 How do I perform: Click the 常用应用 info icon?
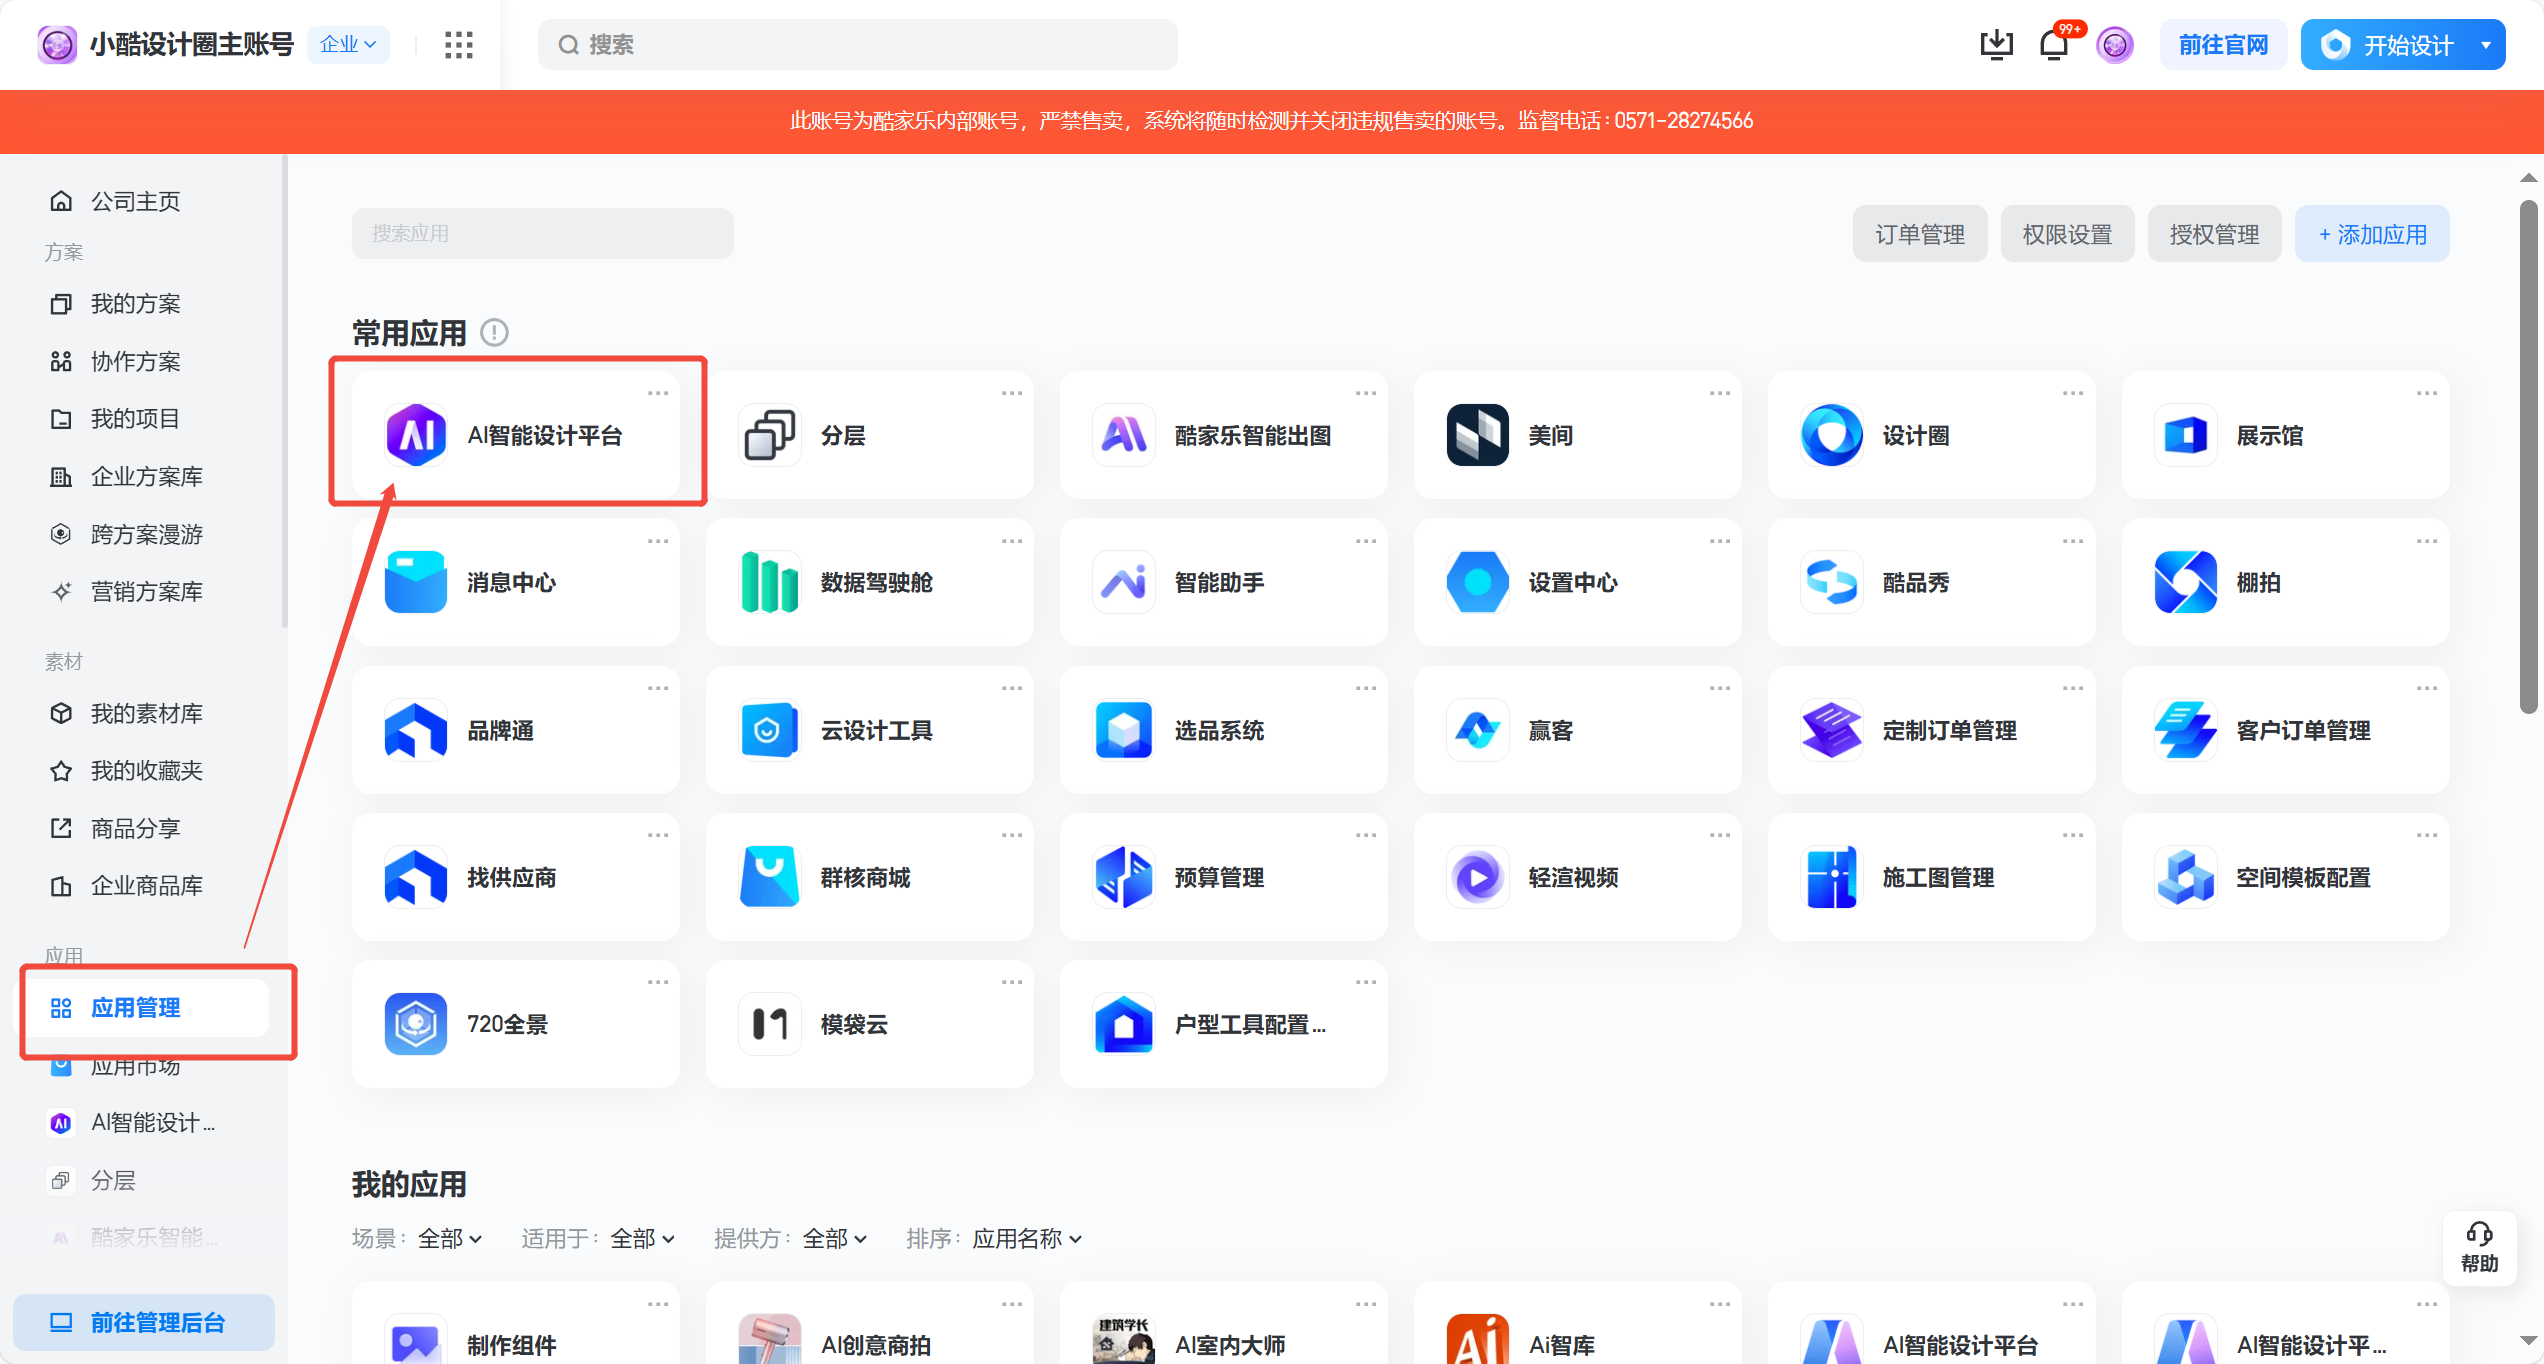(494, 332)
